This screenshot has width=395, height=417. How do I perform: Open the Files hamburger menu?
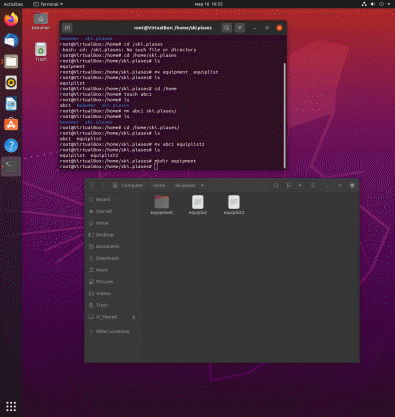[x=312, y=185]
